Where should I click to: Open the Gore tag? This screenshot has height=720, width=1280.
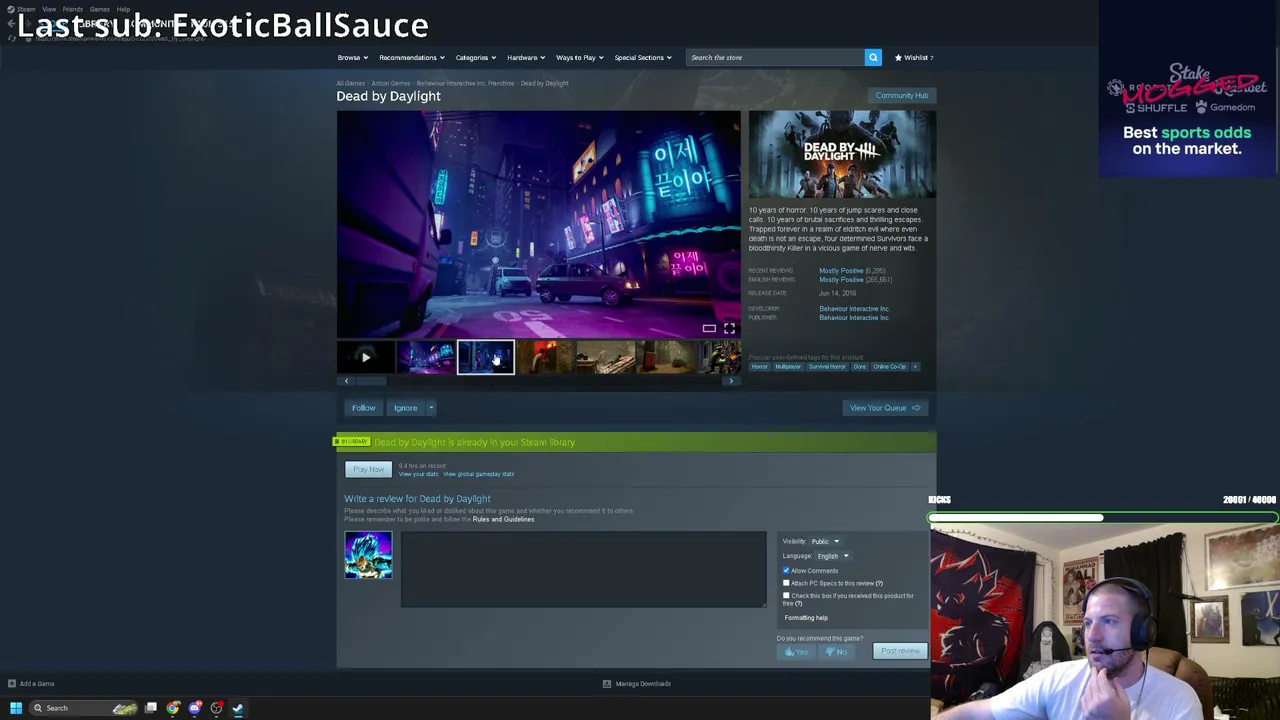click(x=859, y=367)
